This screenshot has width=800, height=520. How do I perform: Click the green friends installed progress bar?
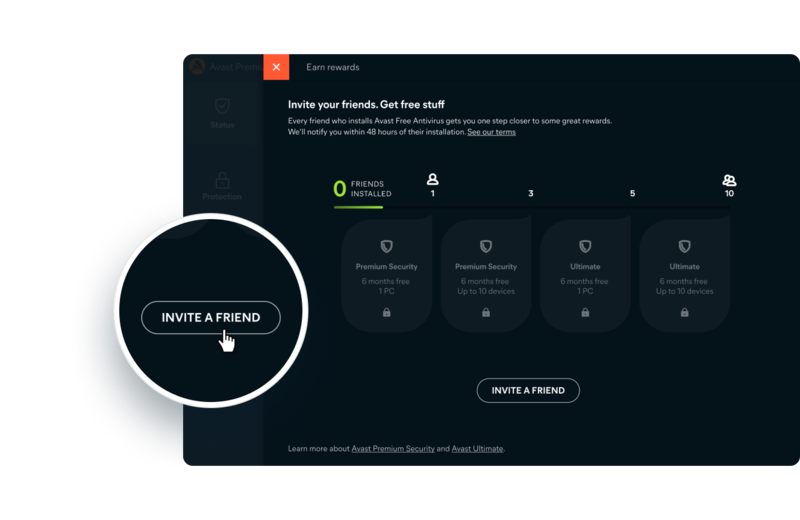pos(358,207)
